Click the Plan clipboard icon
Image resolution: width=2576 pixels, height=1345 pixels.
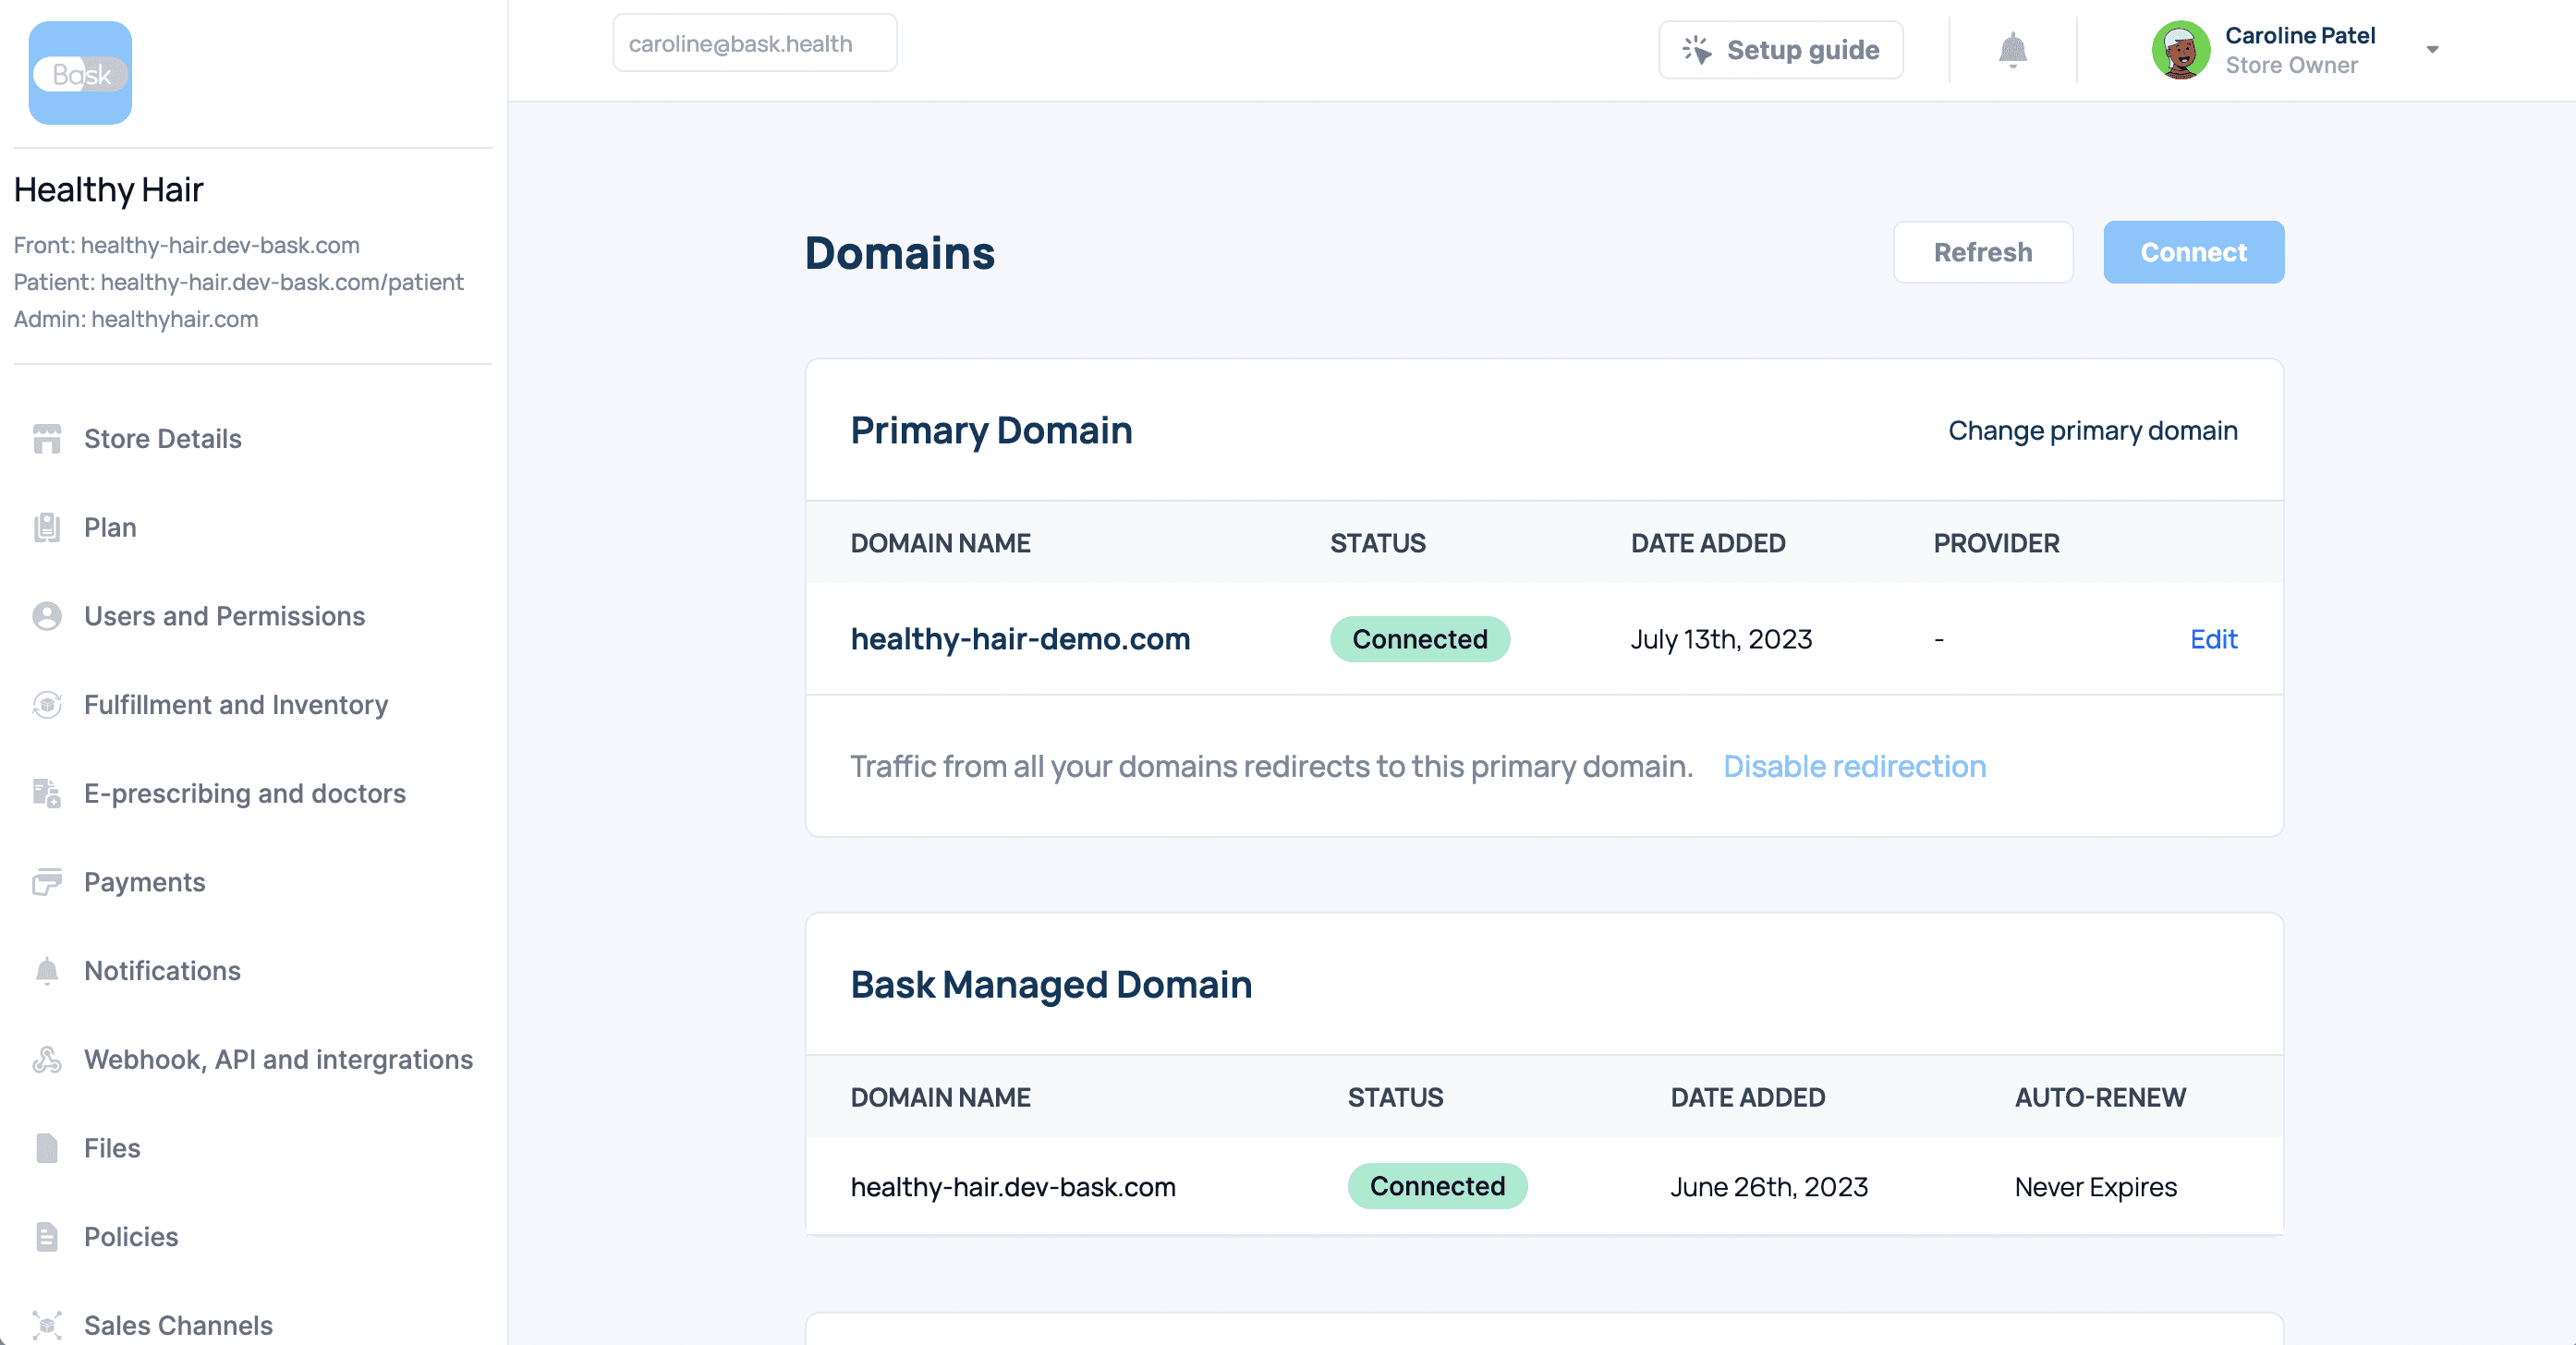coord(47,527)
